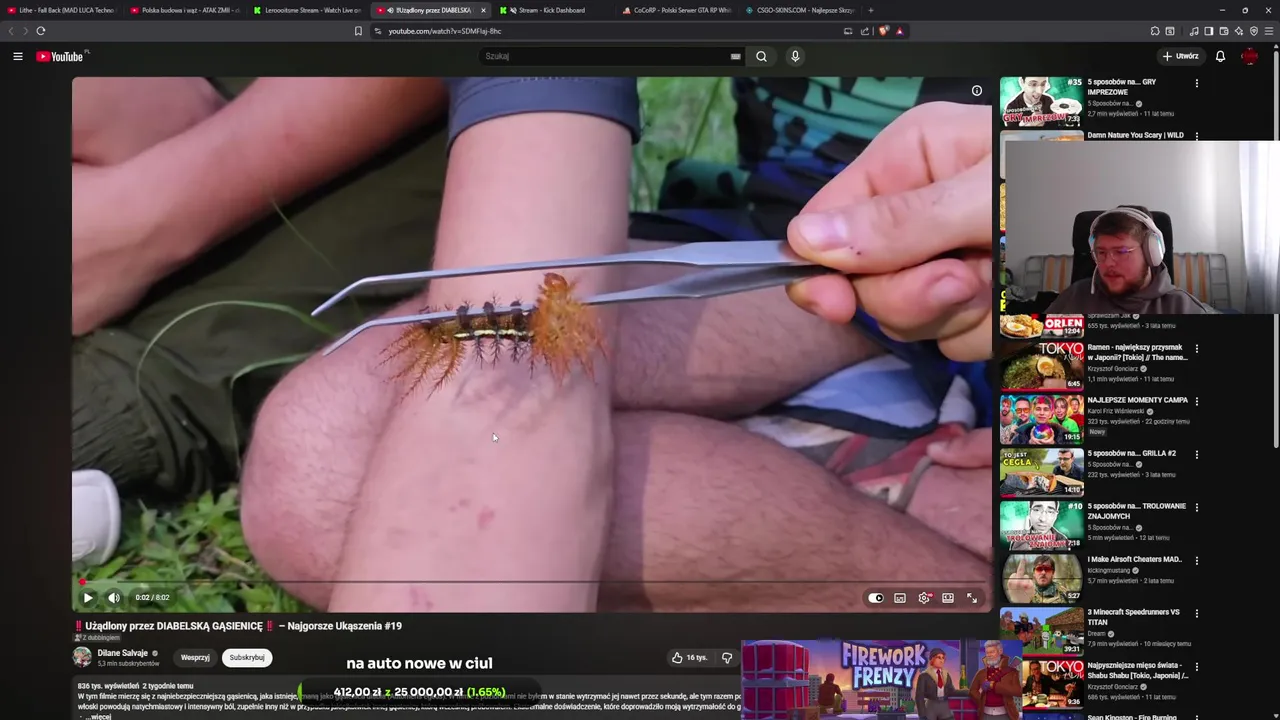The image size is (1280, 720).
Task: Open options for Ramen największy przysmak video
Action: point(1197,349)
